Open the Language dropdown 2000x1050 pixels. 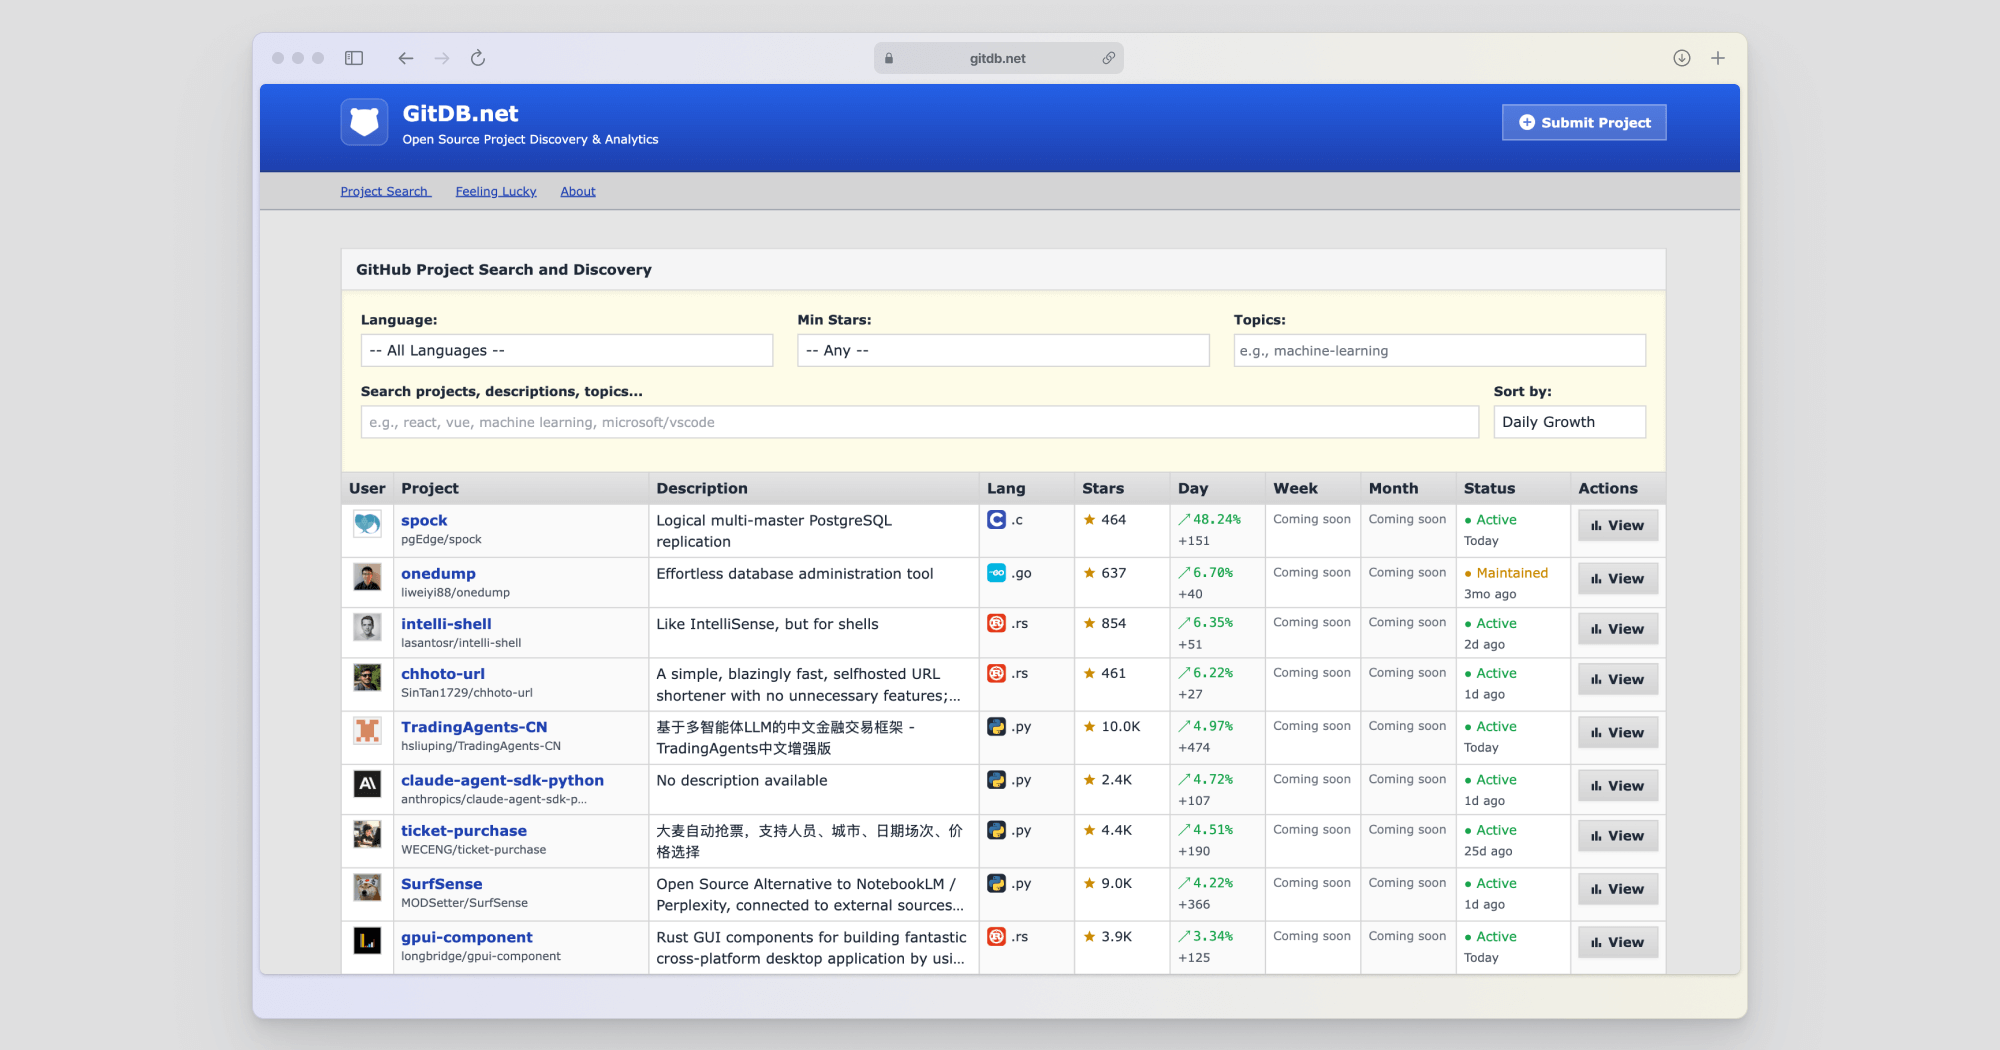tap(566, 350)
